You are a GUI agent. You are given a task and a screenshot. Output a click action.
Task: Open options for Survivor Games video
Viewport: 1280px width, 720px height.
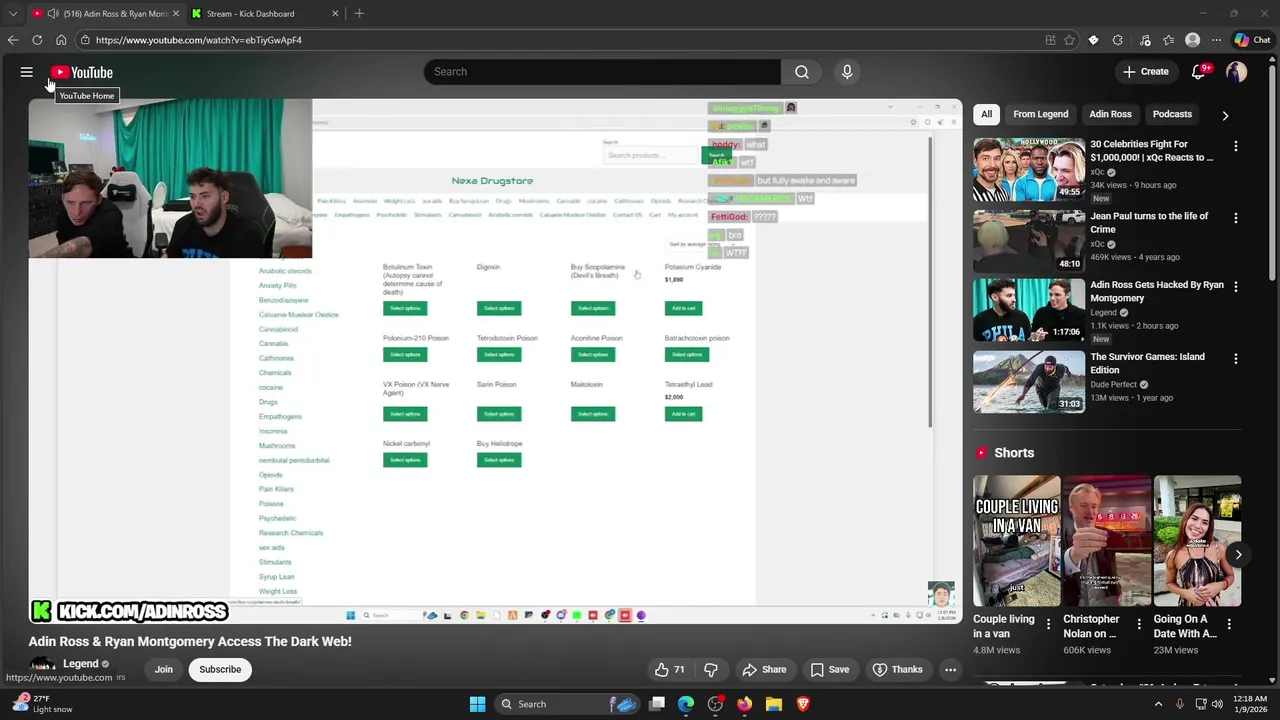(x=1236, y=359)
